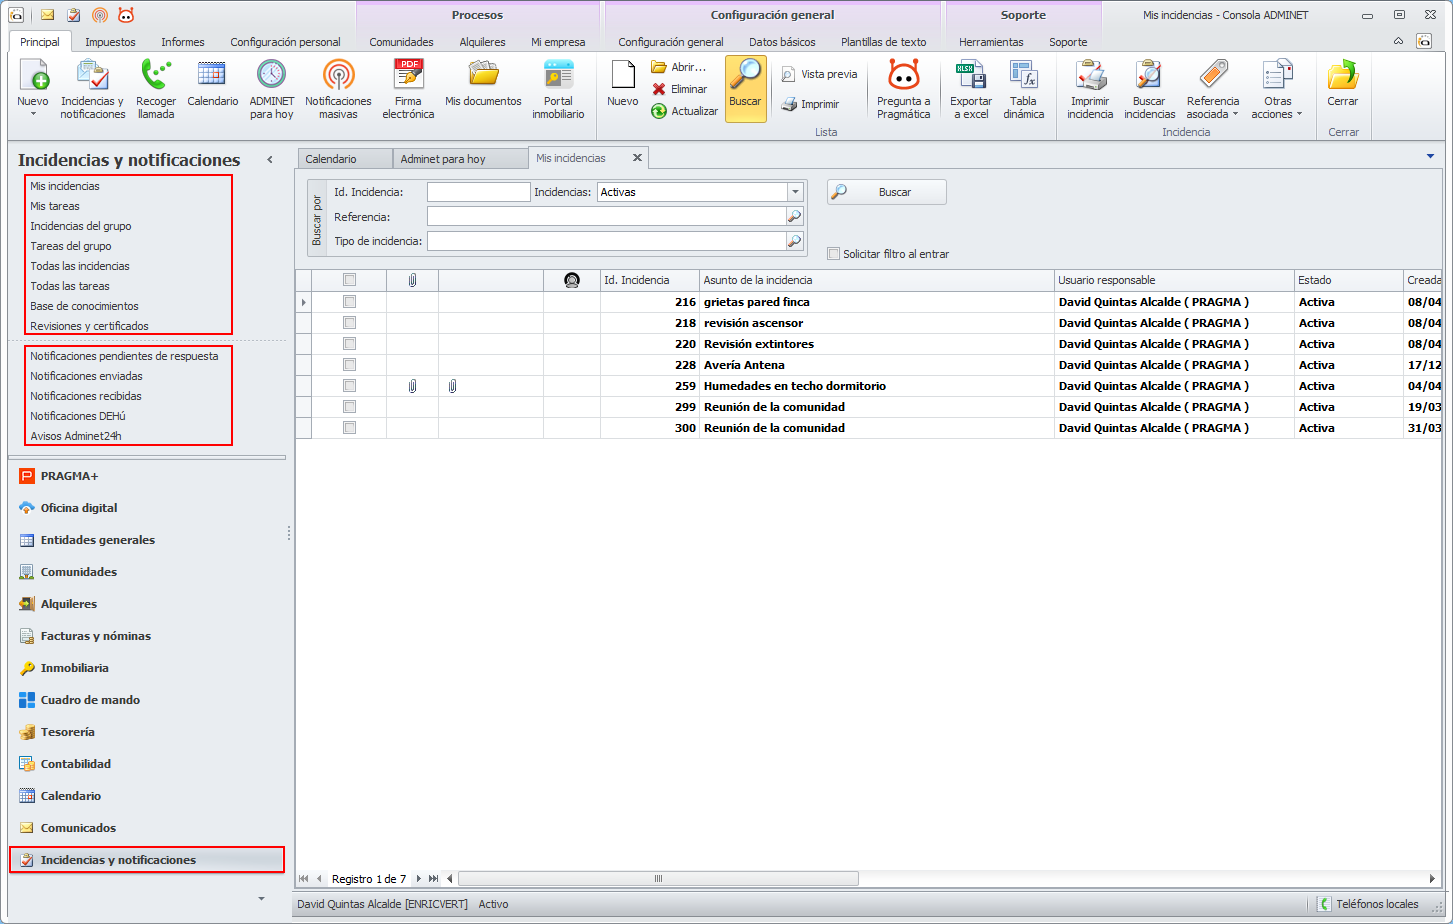Open Firma electrónica PDF icon
1453x924 pixels.
click(x=408, y=76)
